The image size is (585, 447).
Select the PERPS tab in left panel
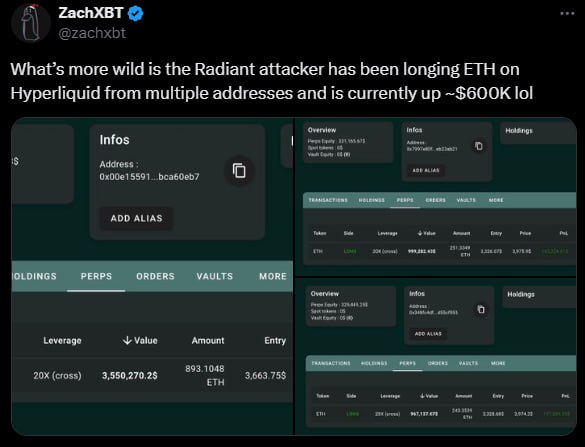click(96, 276)
